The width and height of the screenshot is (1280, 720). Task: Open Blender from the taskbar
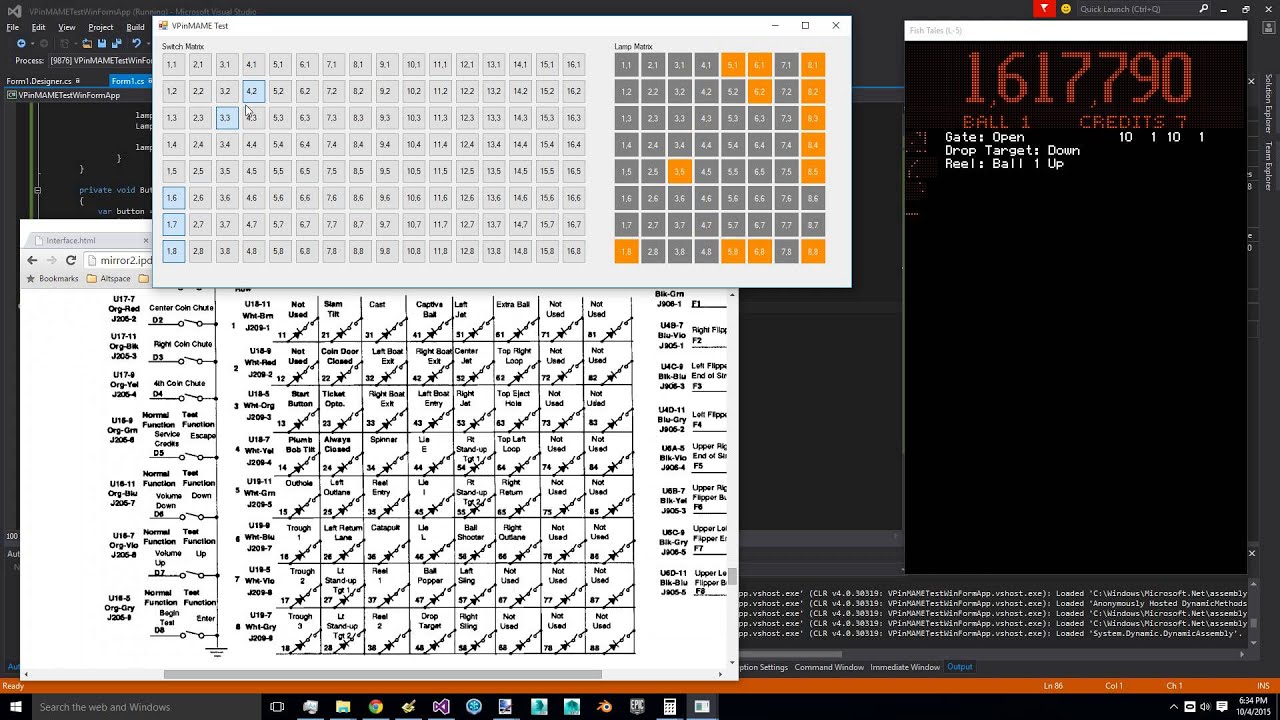[x=604, y=707]
